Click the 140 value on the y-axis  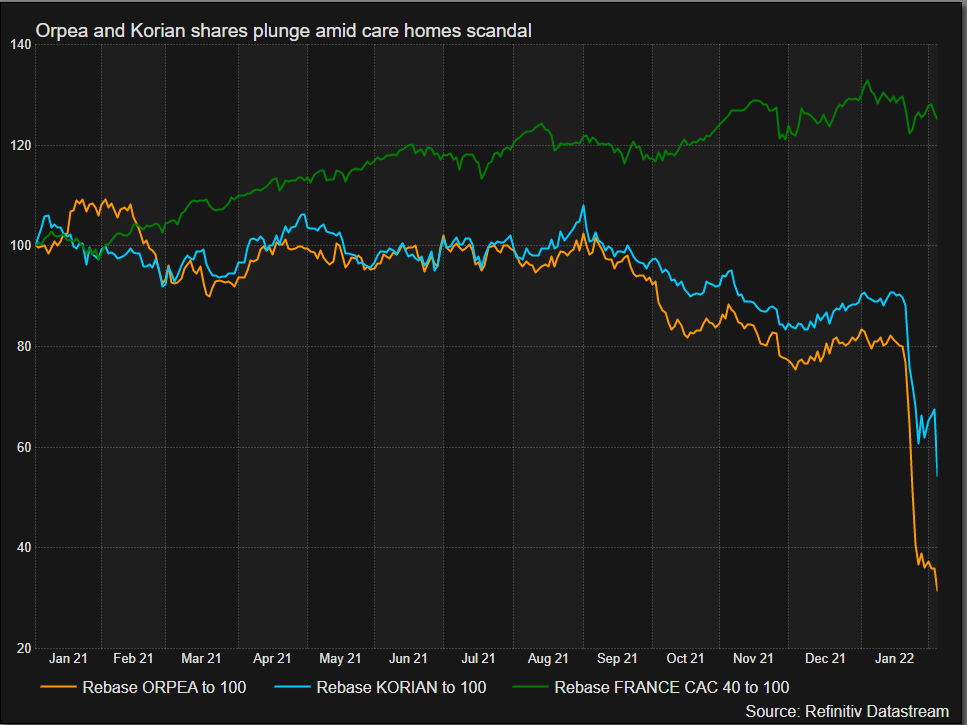[22, 44]
